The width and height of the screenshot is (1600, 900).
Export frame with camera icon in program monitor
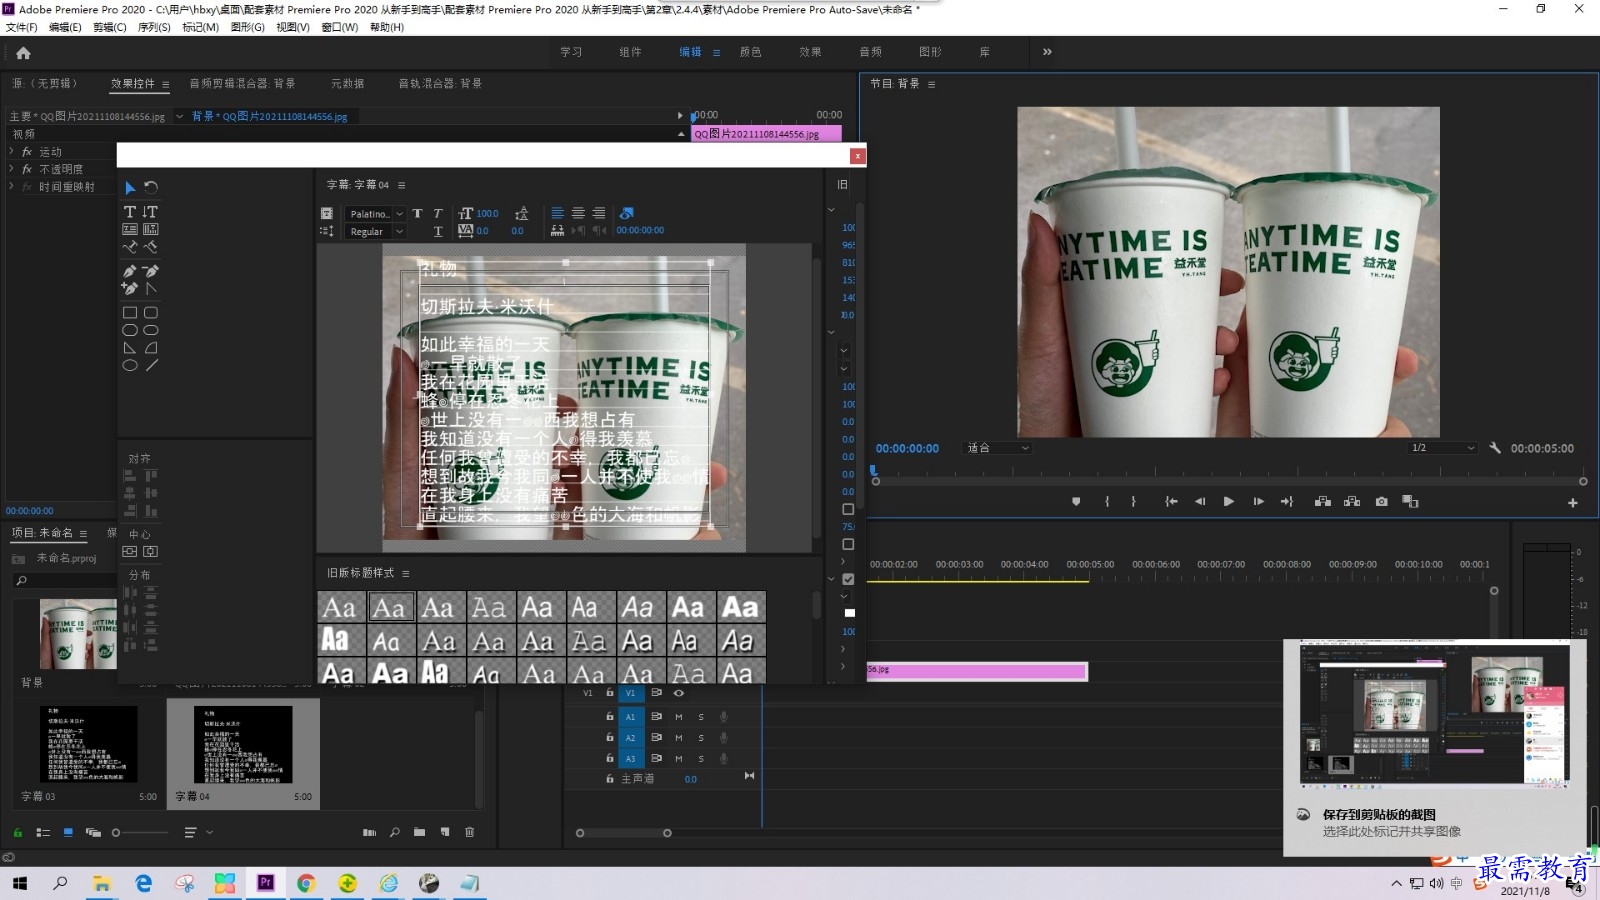point(1381,502)
